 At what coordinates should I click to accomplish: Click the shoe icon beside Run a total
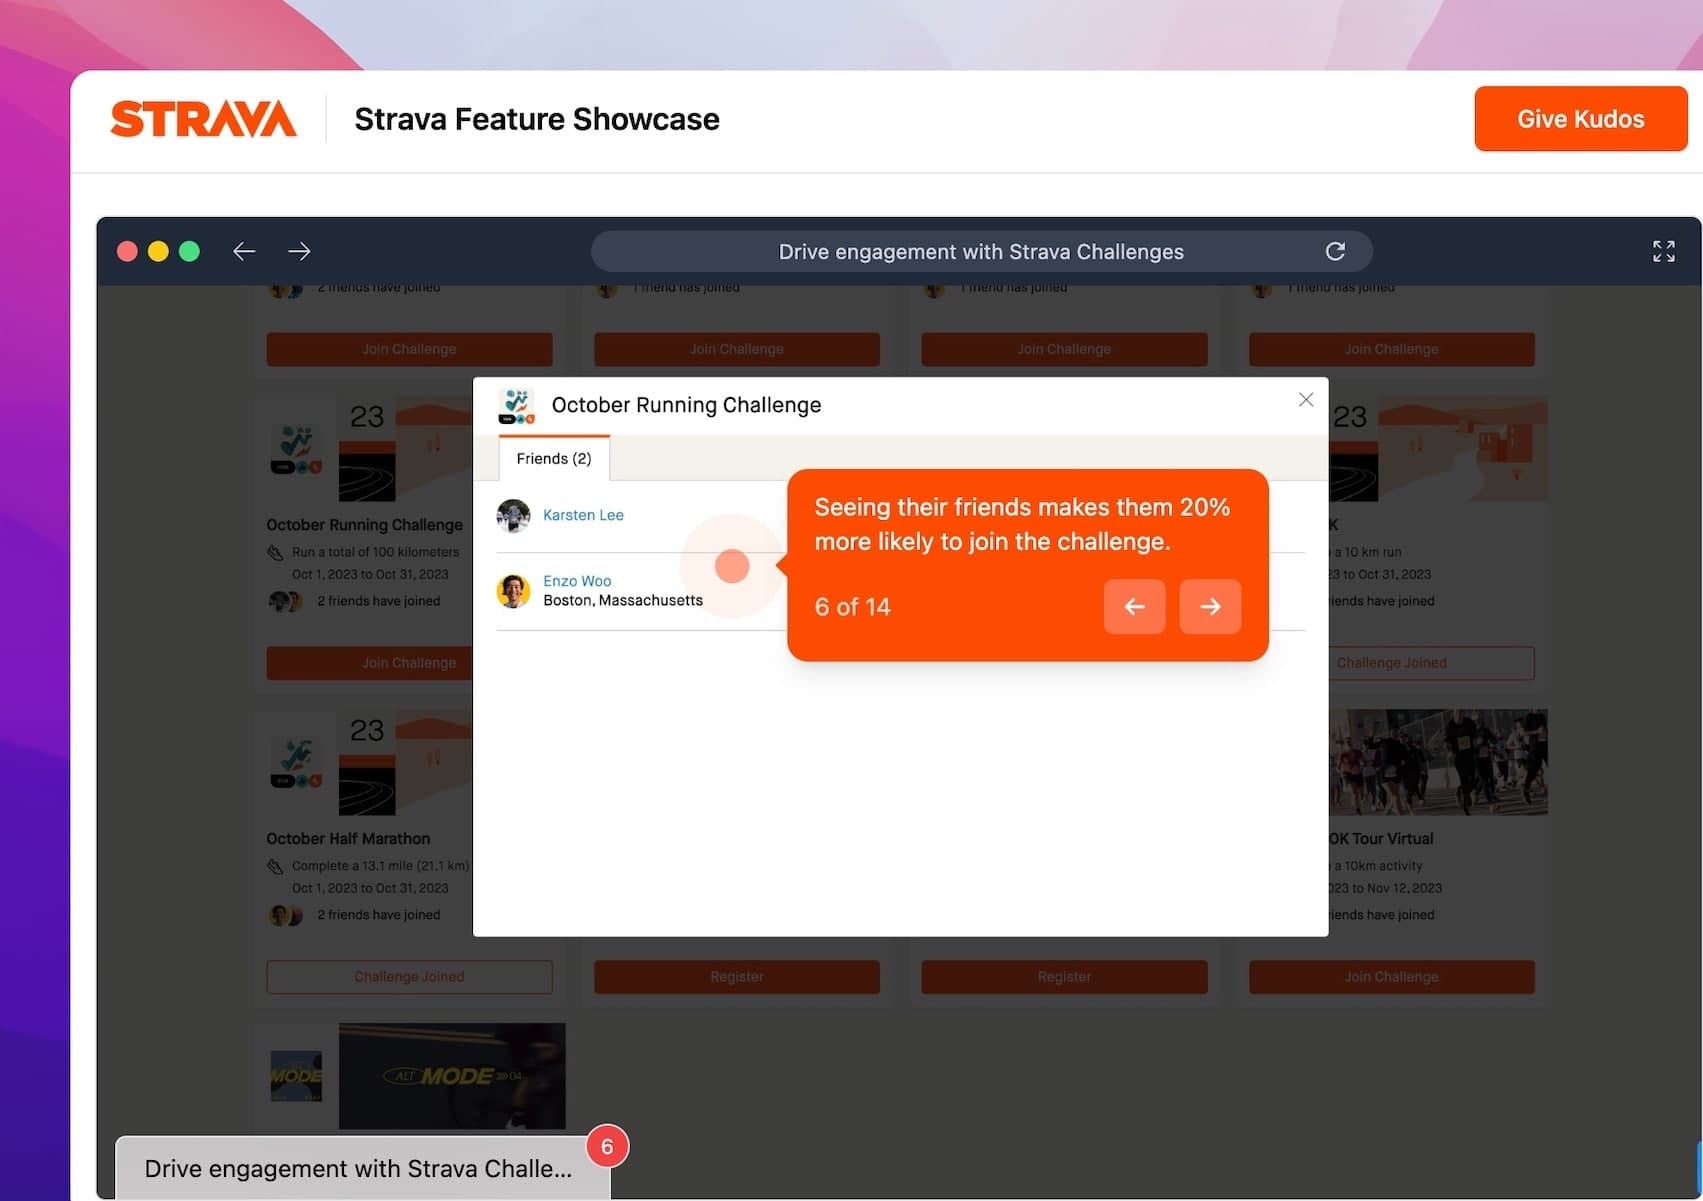point(275,552)
